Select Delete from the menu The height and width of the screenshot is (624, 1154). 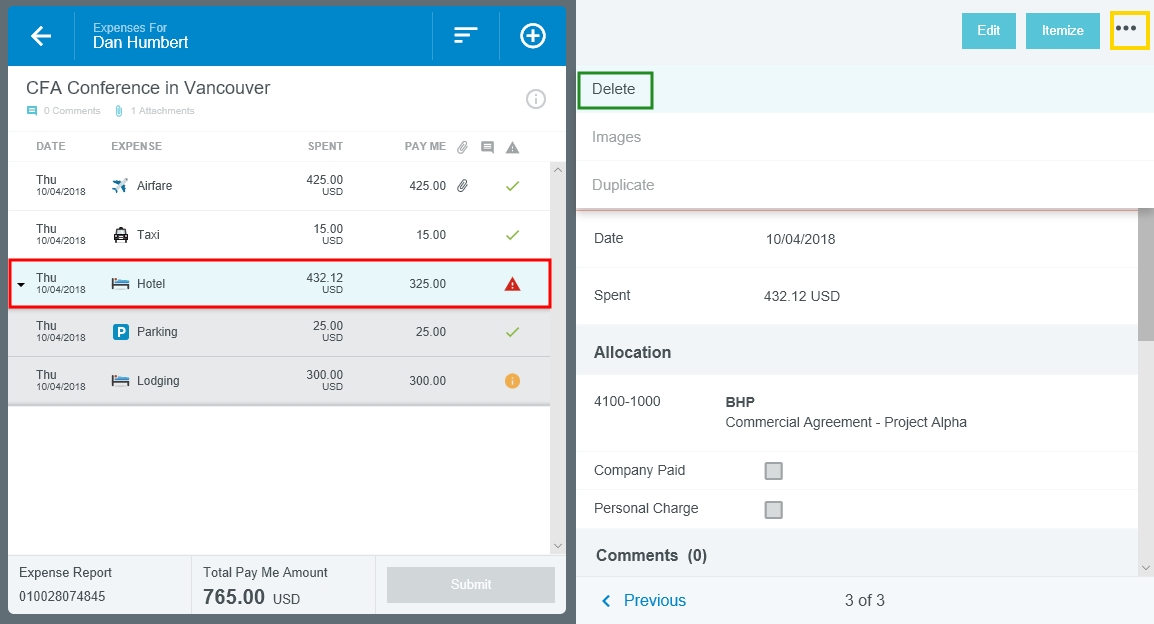tap(614, 89)
